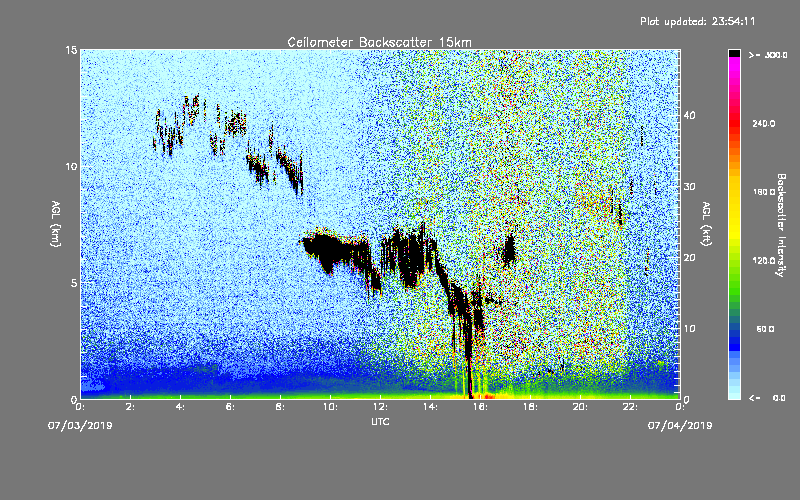Click the "240.0" colorbar value

tap(764, 123)
